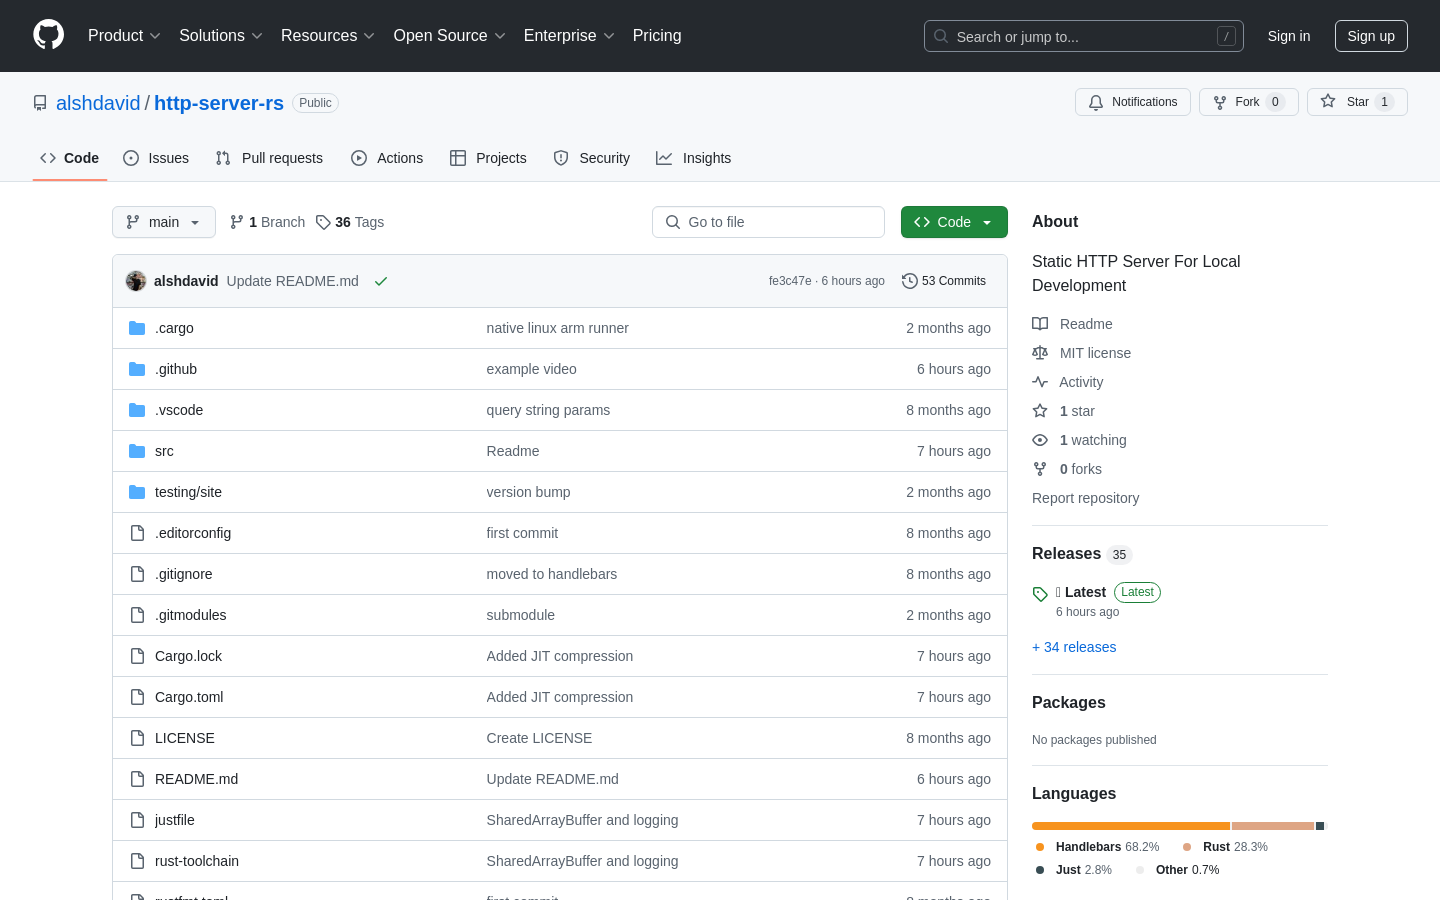Image resolution: width=1440 pixels, height=900 pixels.
Task: Expand the green Code dropdown button
Action: point(954,222)
